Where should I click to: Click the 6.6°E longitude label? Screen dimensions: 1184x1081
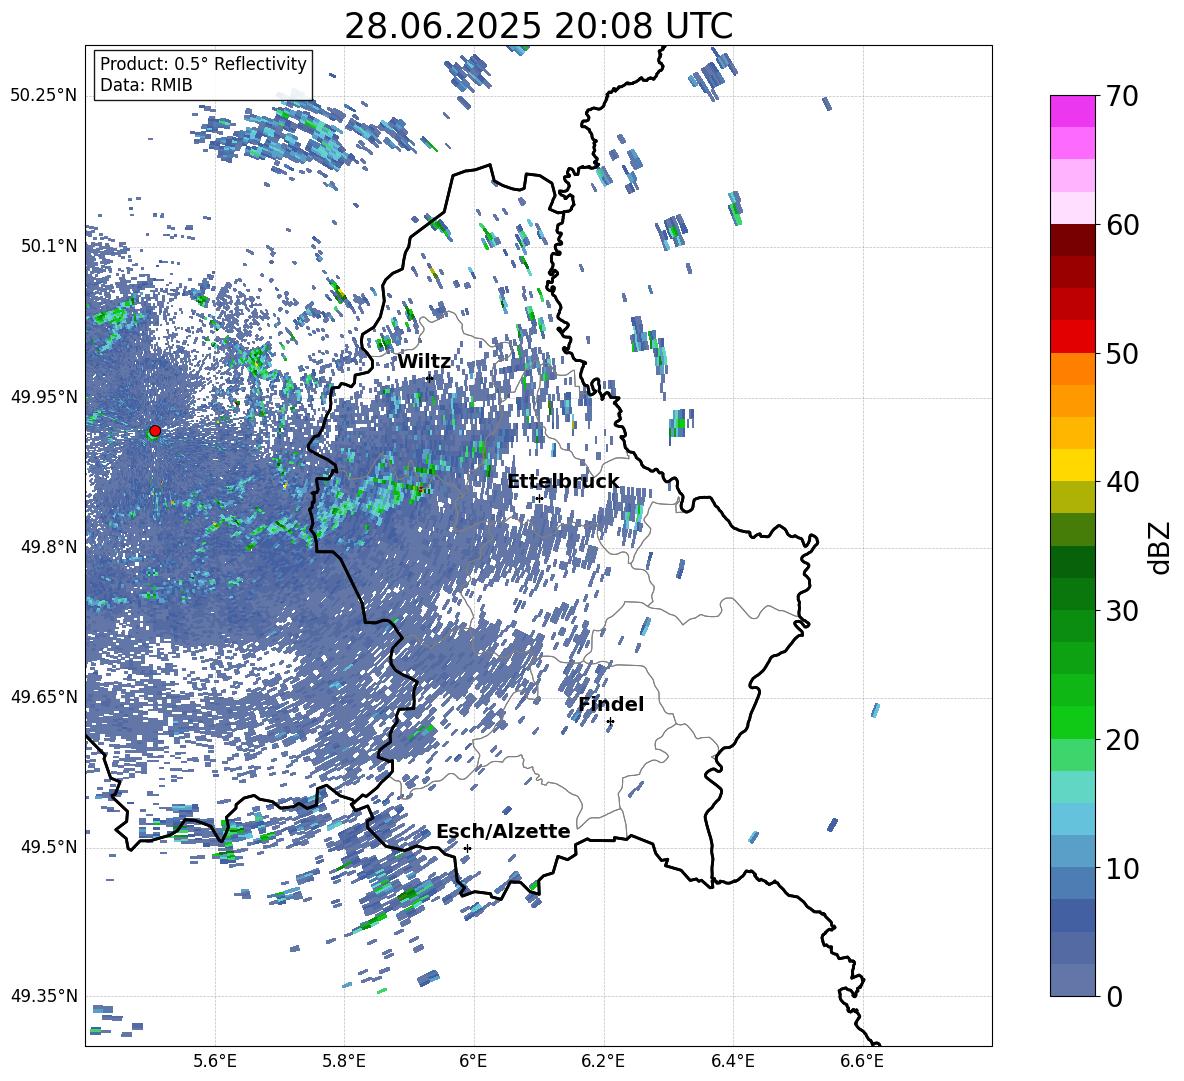click(862, 1061)
